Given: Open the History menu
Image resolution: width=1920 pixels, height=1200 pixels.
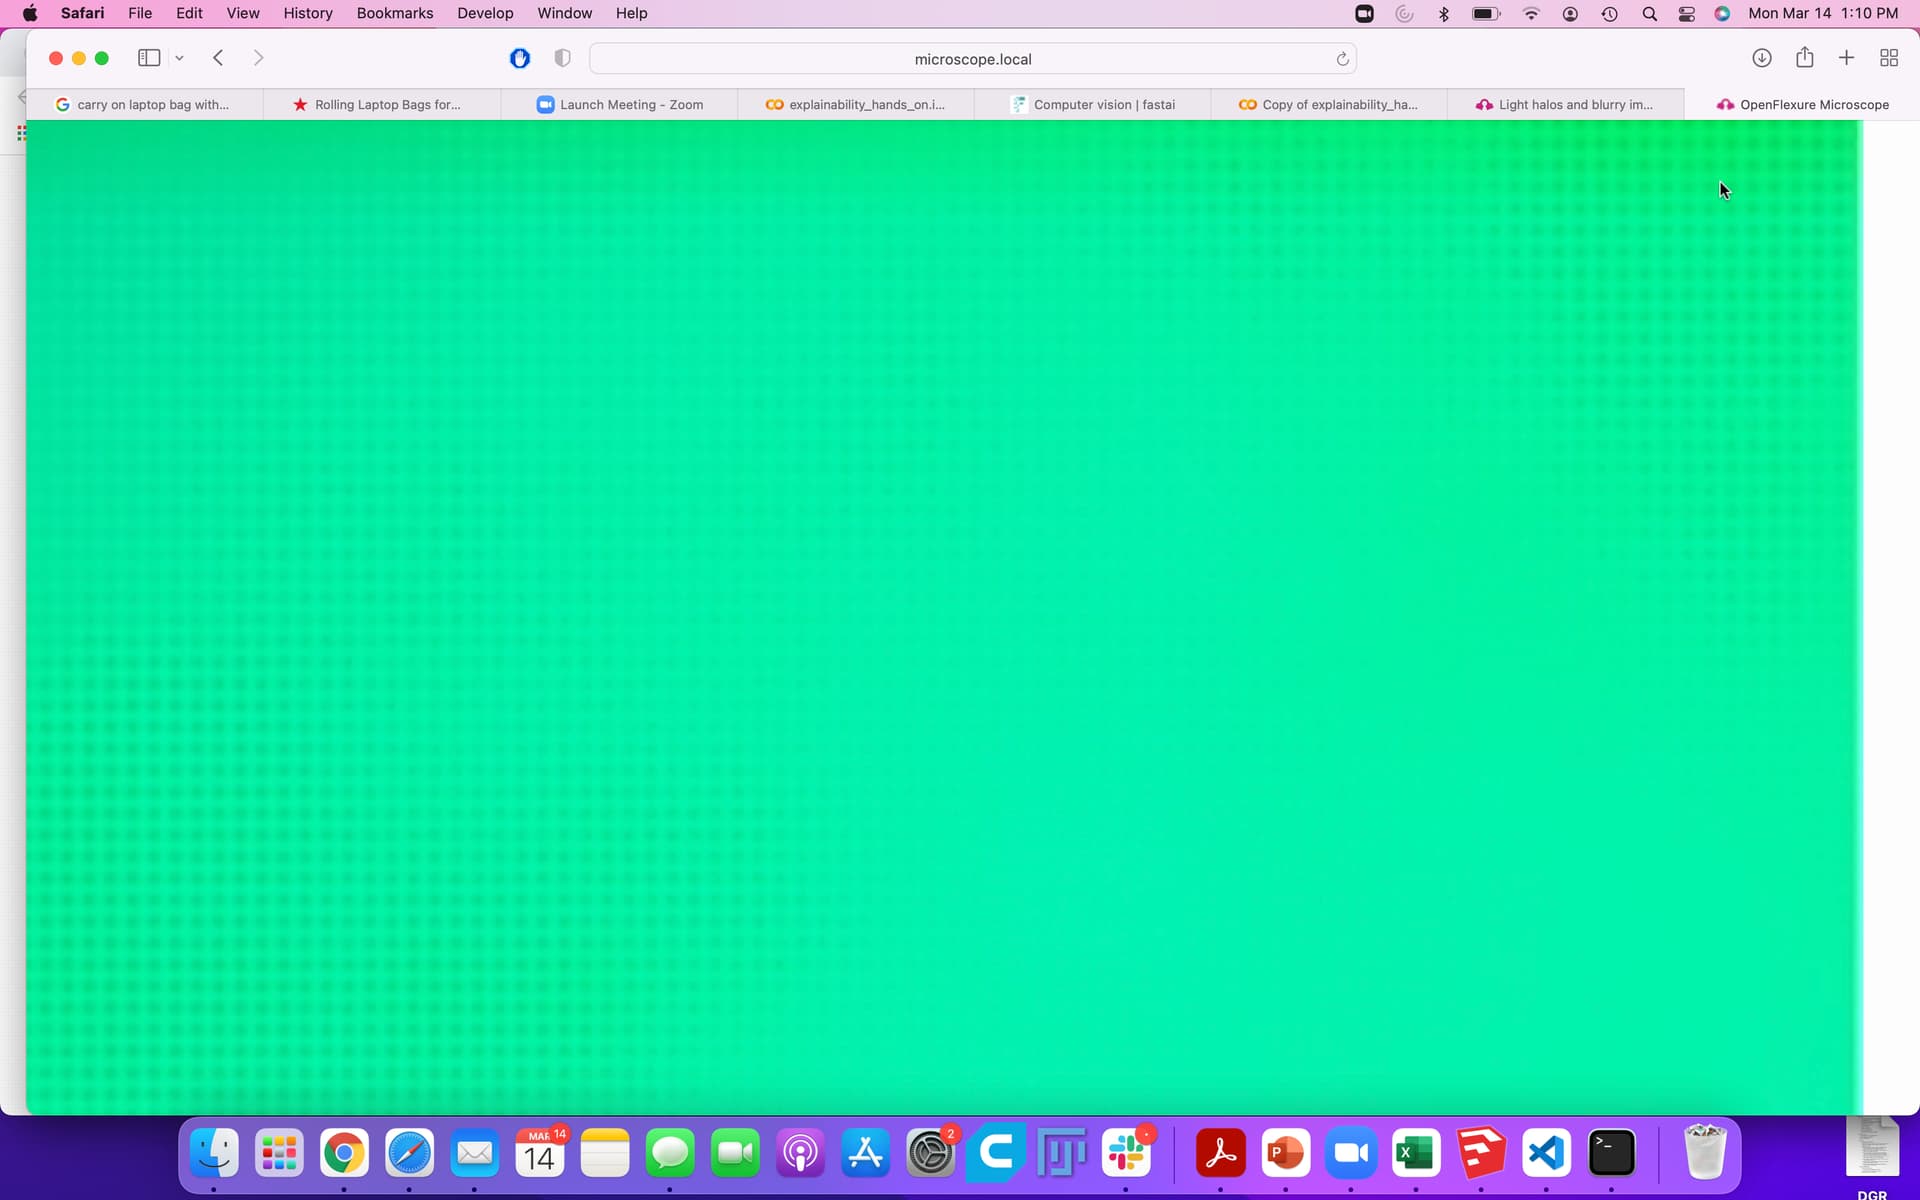Looking at the screenshot, I should point(308,13).
